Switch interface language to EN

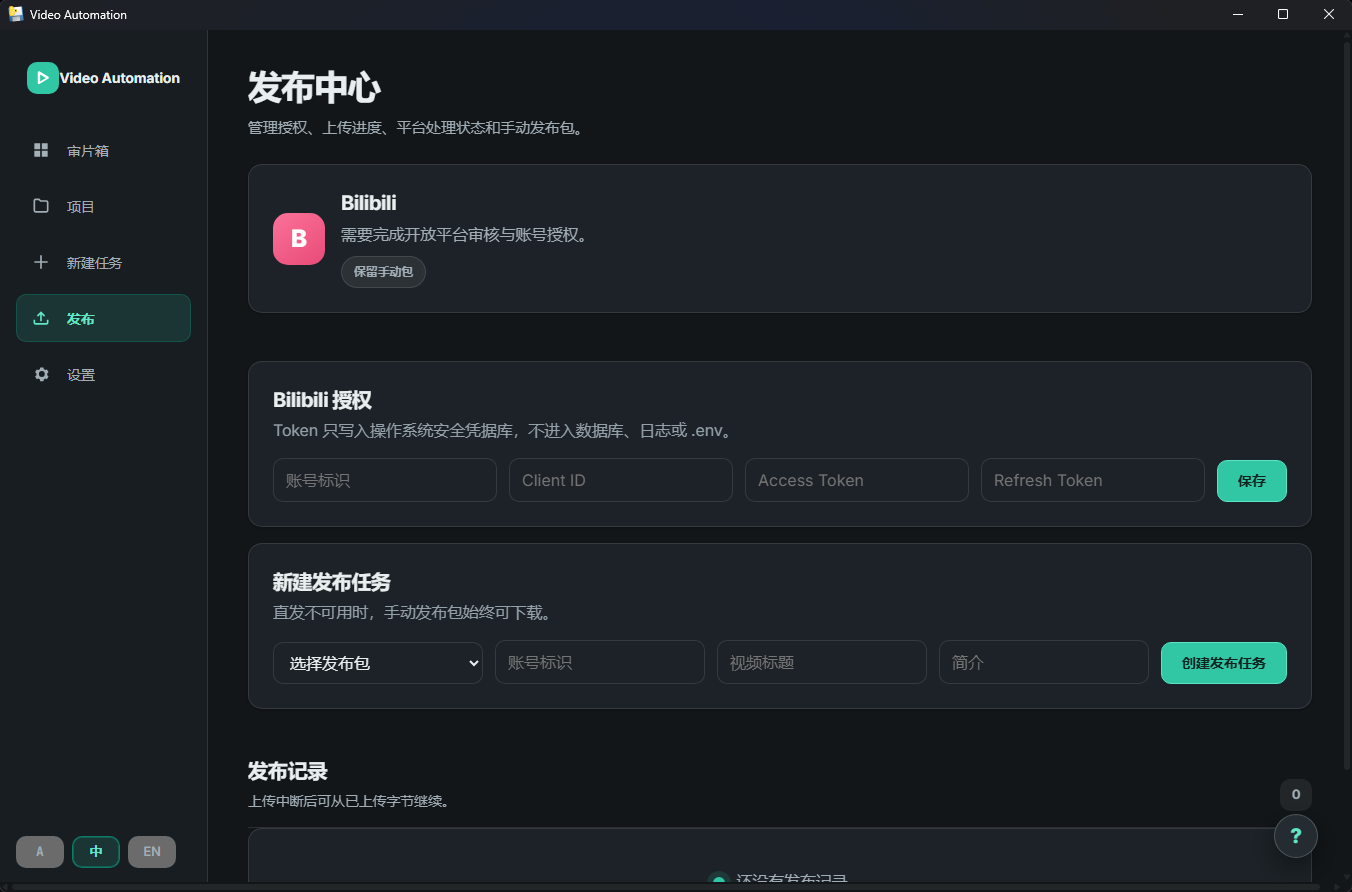pos(152,852)
